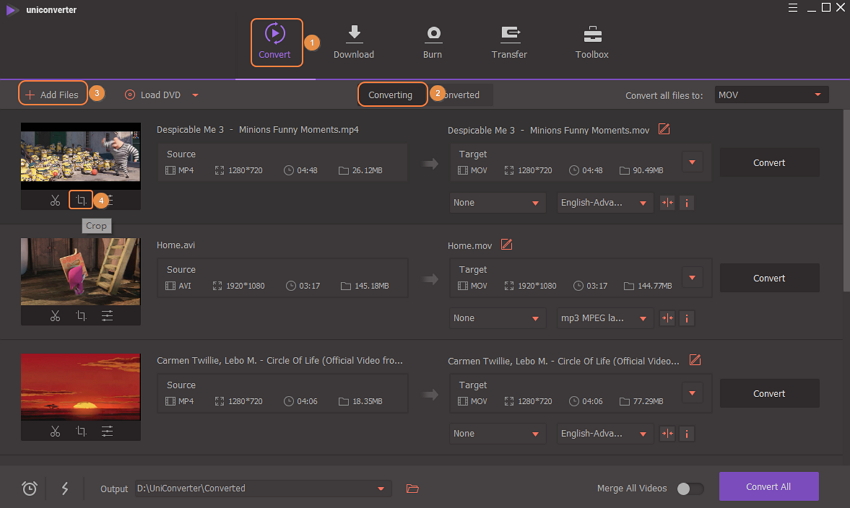Rename the Circle Of Life output file

[695, 359]
